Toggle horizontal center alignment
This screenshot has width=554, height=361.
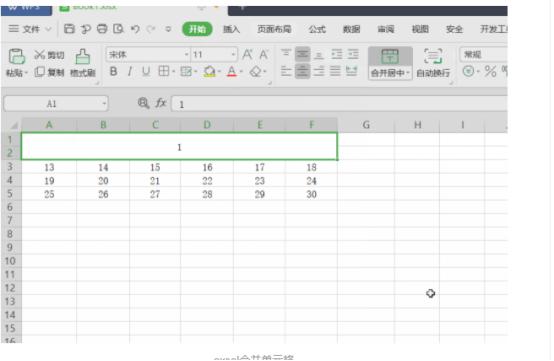click(x=302, y=71)
